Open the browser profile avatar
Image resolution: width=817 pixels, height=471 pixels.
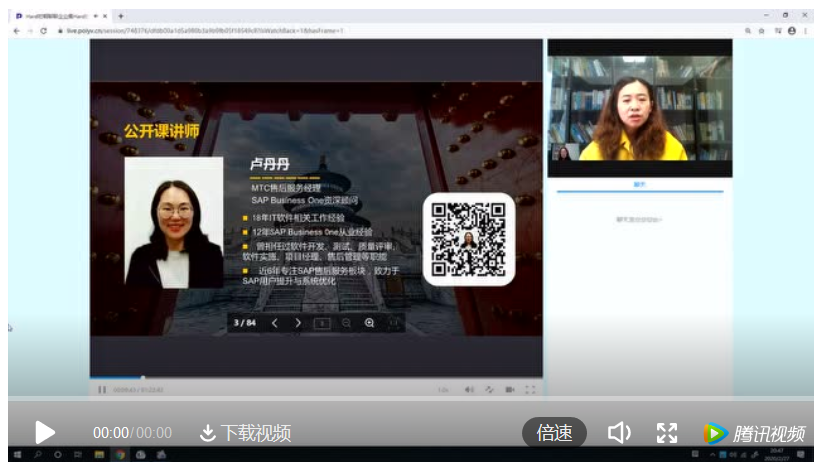coord(791,31)
